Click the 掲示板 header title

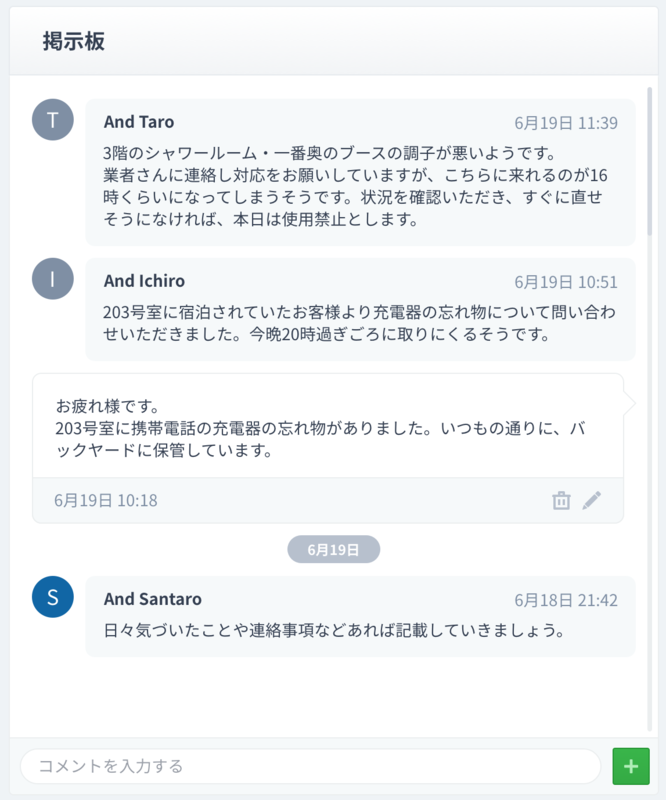click(74, 41)
